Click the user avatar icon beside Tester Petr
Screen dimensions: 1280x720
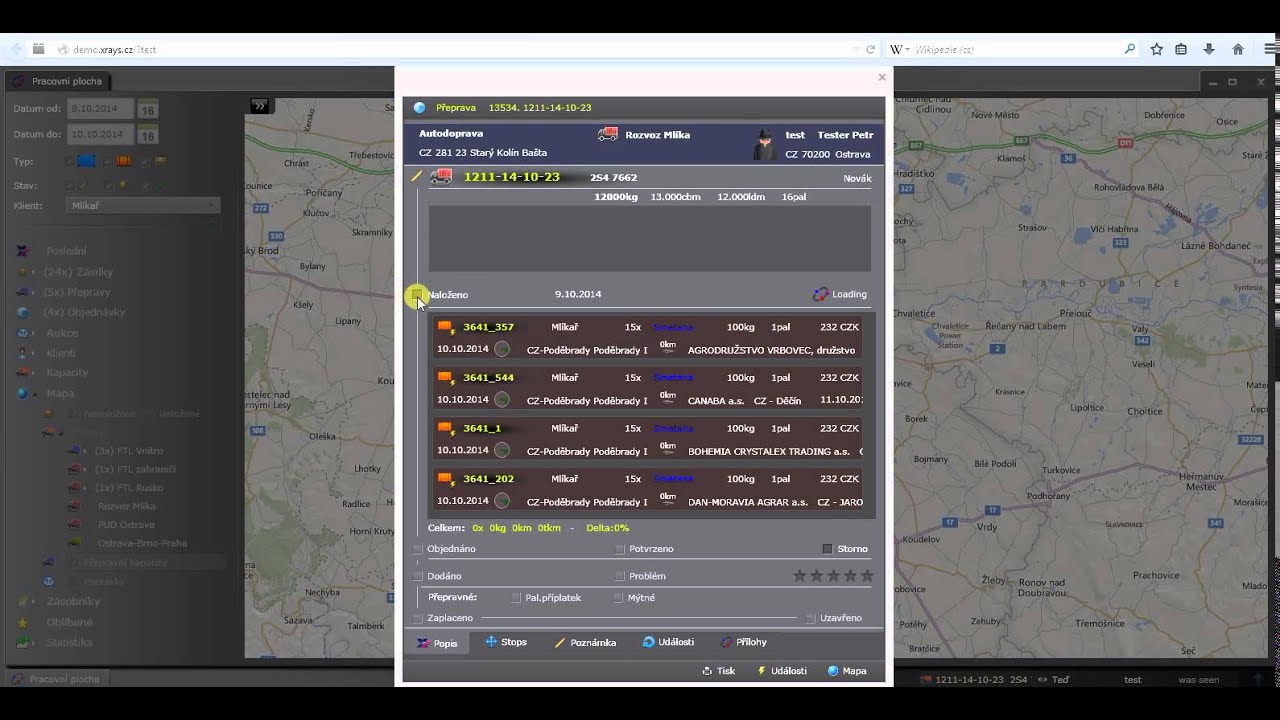pyautogui.click(x=764, y=144)
